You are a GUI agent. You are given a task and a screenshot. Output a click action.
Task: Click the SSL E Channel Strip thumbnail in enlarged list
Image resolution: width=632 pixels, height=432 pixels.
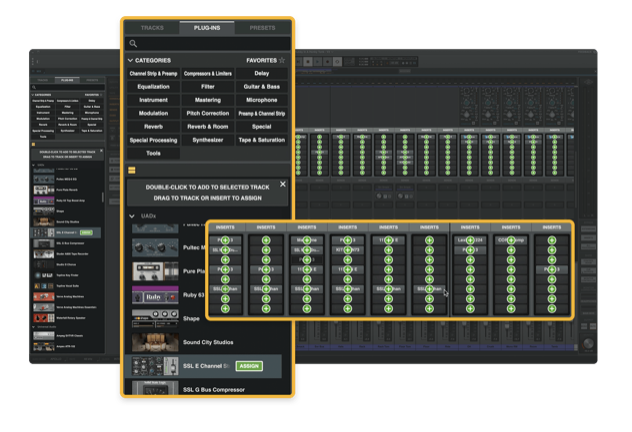point(155,366)
